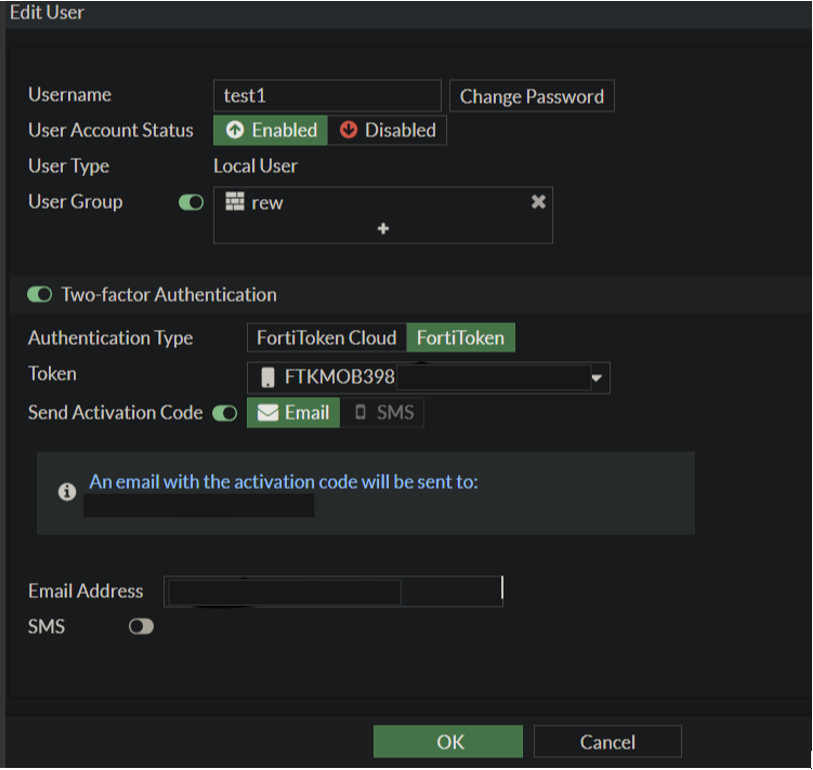
Task: Click the red down-arrow Disabled icon
Action: point(348,130)
